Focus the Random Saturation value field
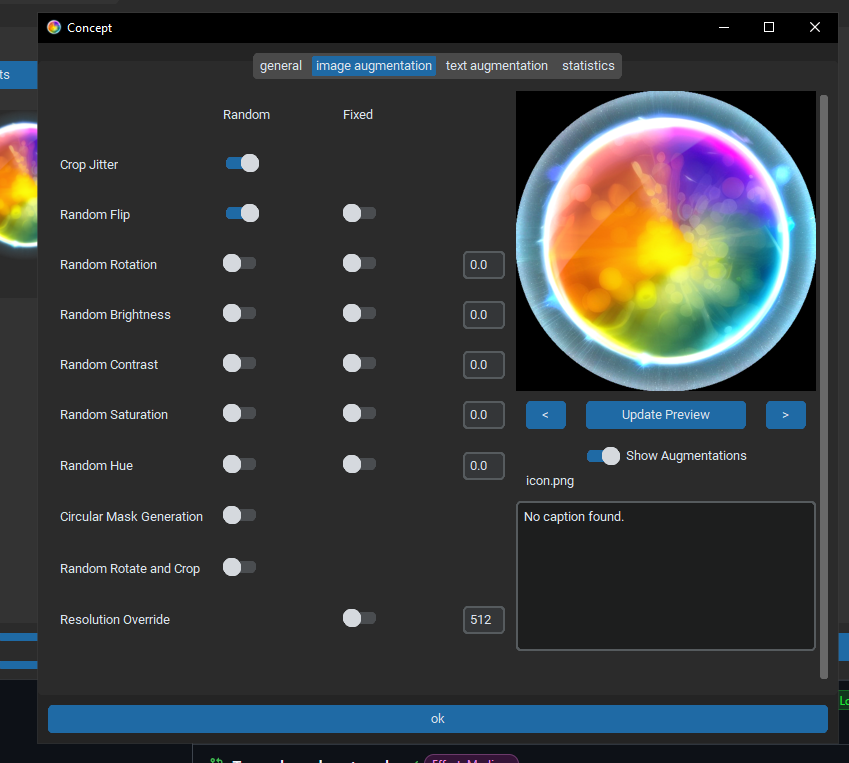 click(x=484, y=415)
